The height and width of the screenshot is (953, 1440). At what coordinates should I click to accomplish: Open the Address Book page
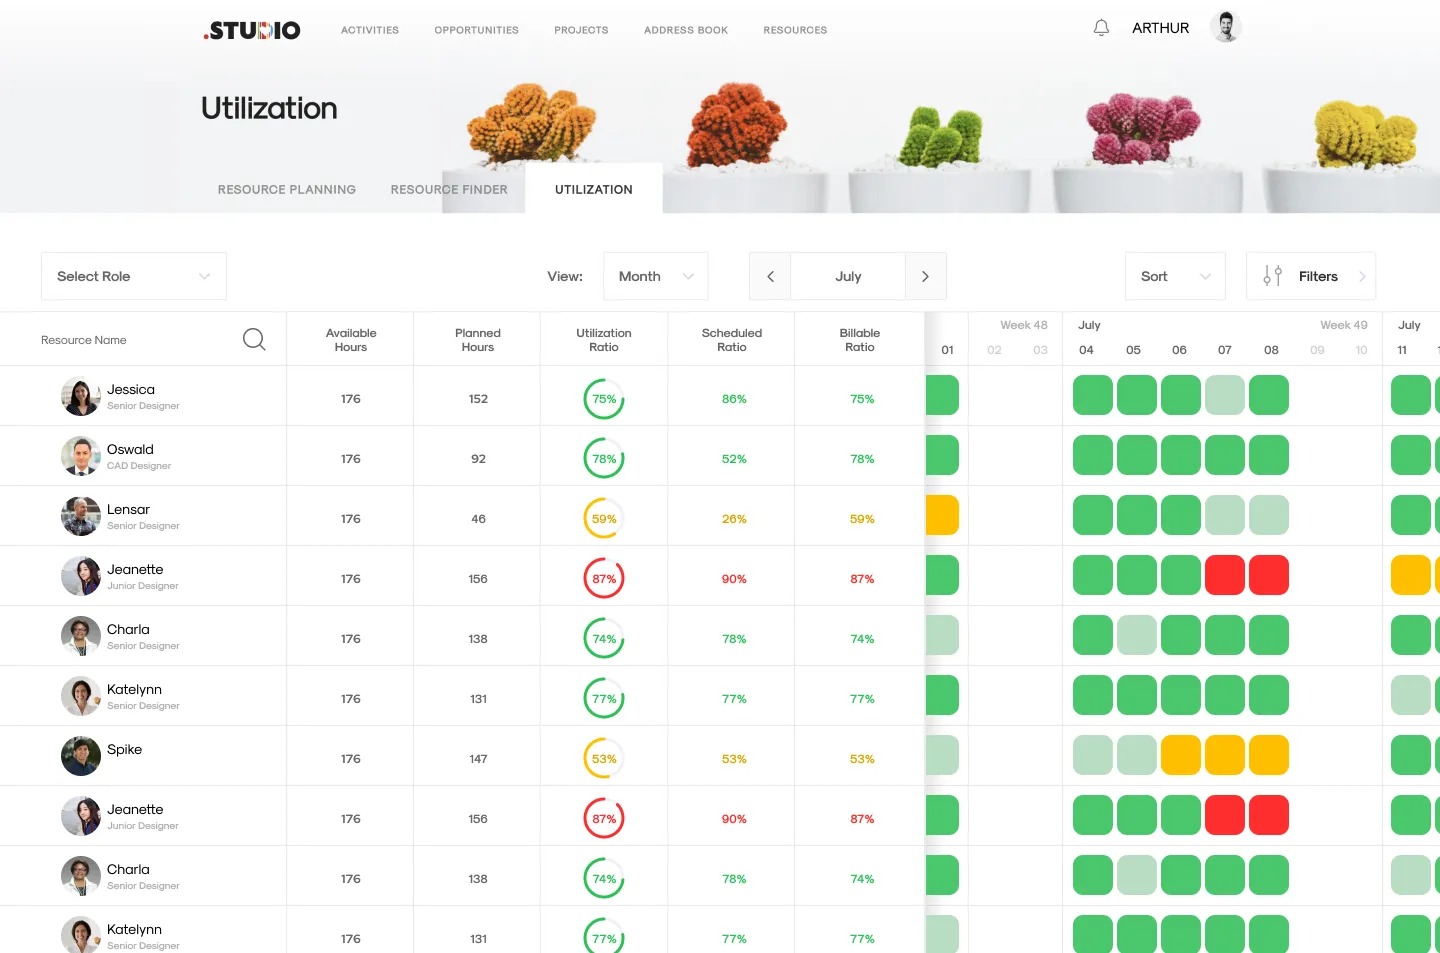[686, 30]
